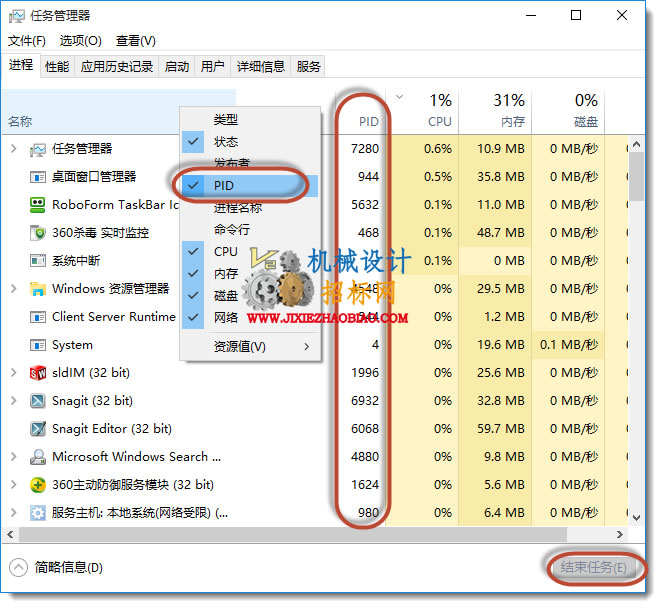Expand the 360主动防御服务模块 row
Screen dimensions: 661x608
13,485
